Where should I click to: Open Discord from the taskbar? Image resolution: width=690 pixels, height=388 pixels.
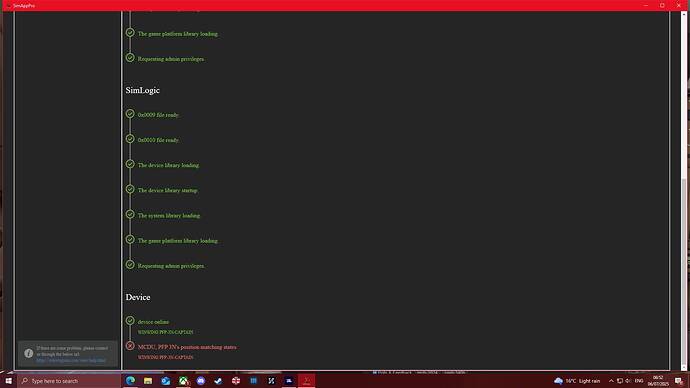(x=201, y=381)
